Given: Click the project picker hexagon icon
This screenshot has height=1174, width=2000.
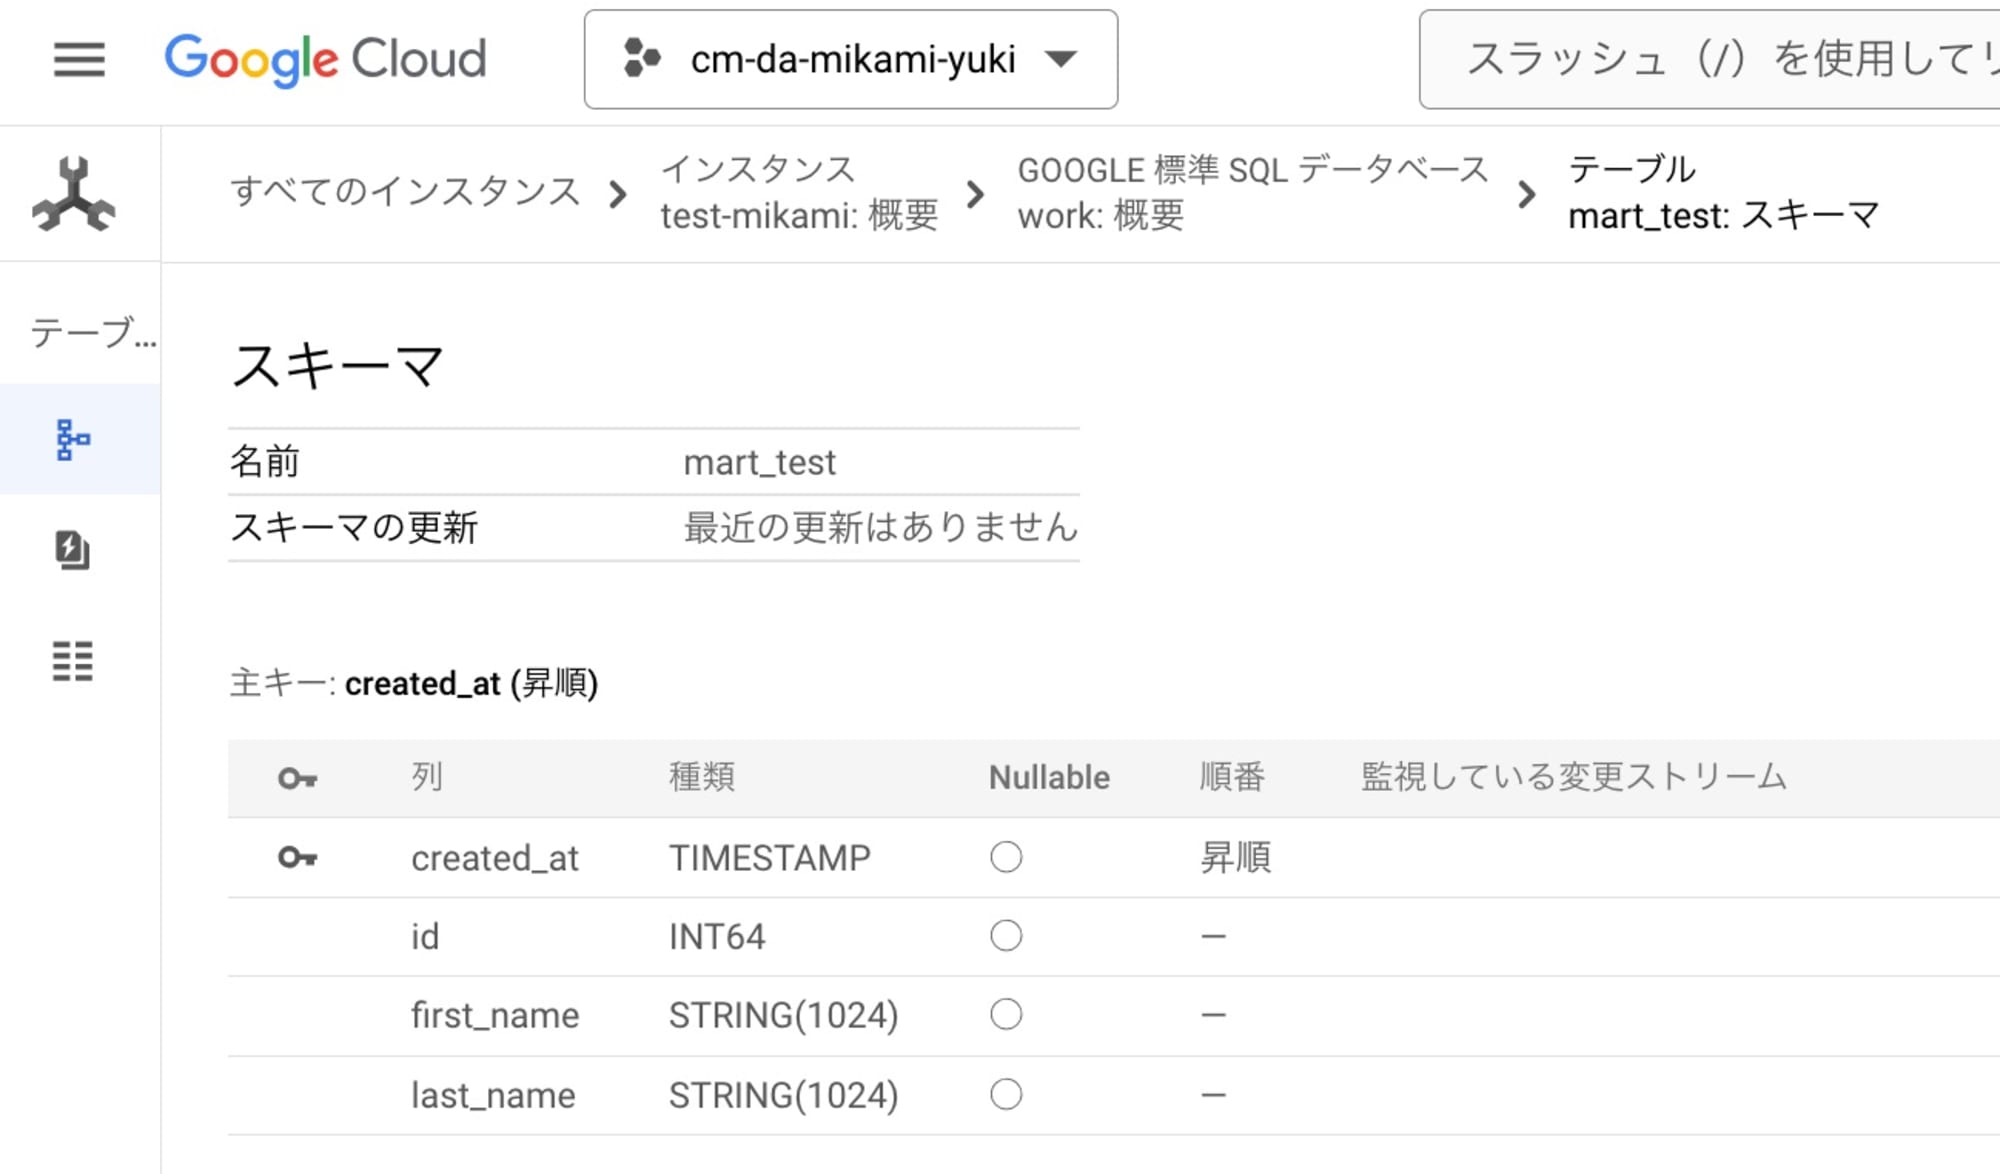Looking at the screenshot, I should pos(641,59).
